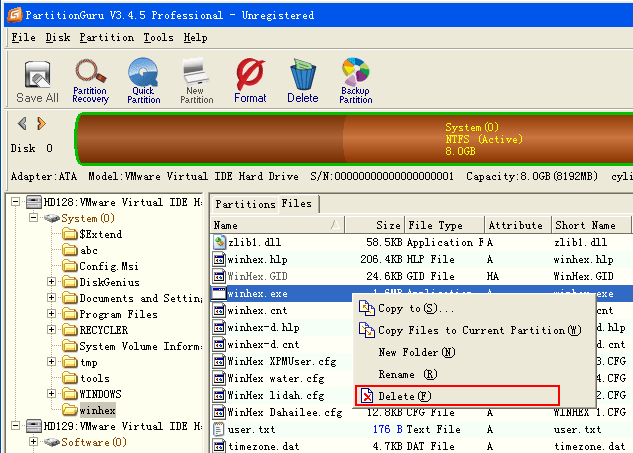
Task: Expand the tmp folder node
Action: [x=51, y=361]
